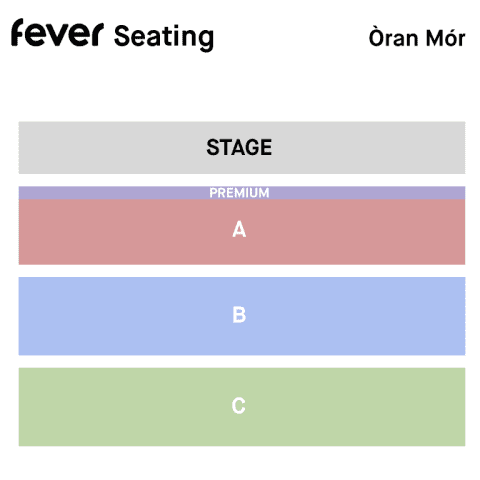
Task: Select the gray STAGE block
Action: [x=242, y=148]
